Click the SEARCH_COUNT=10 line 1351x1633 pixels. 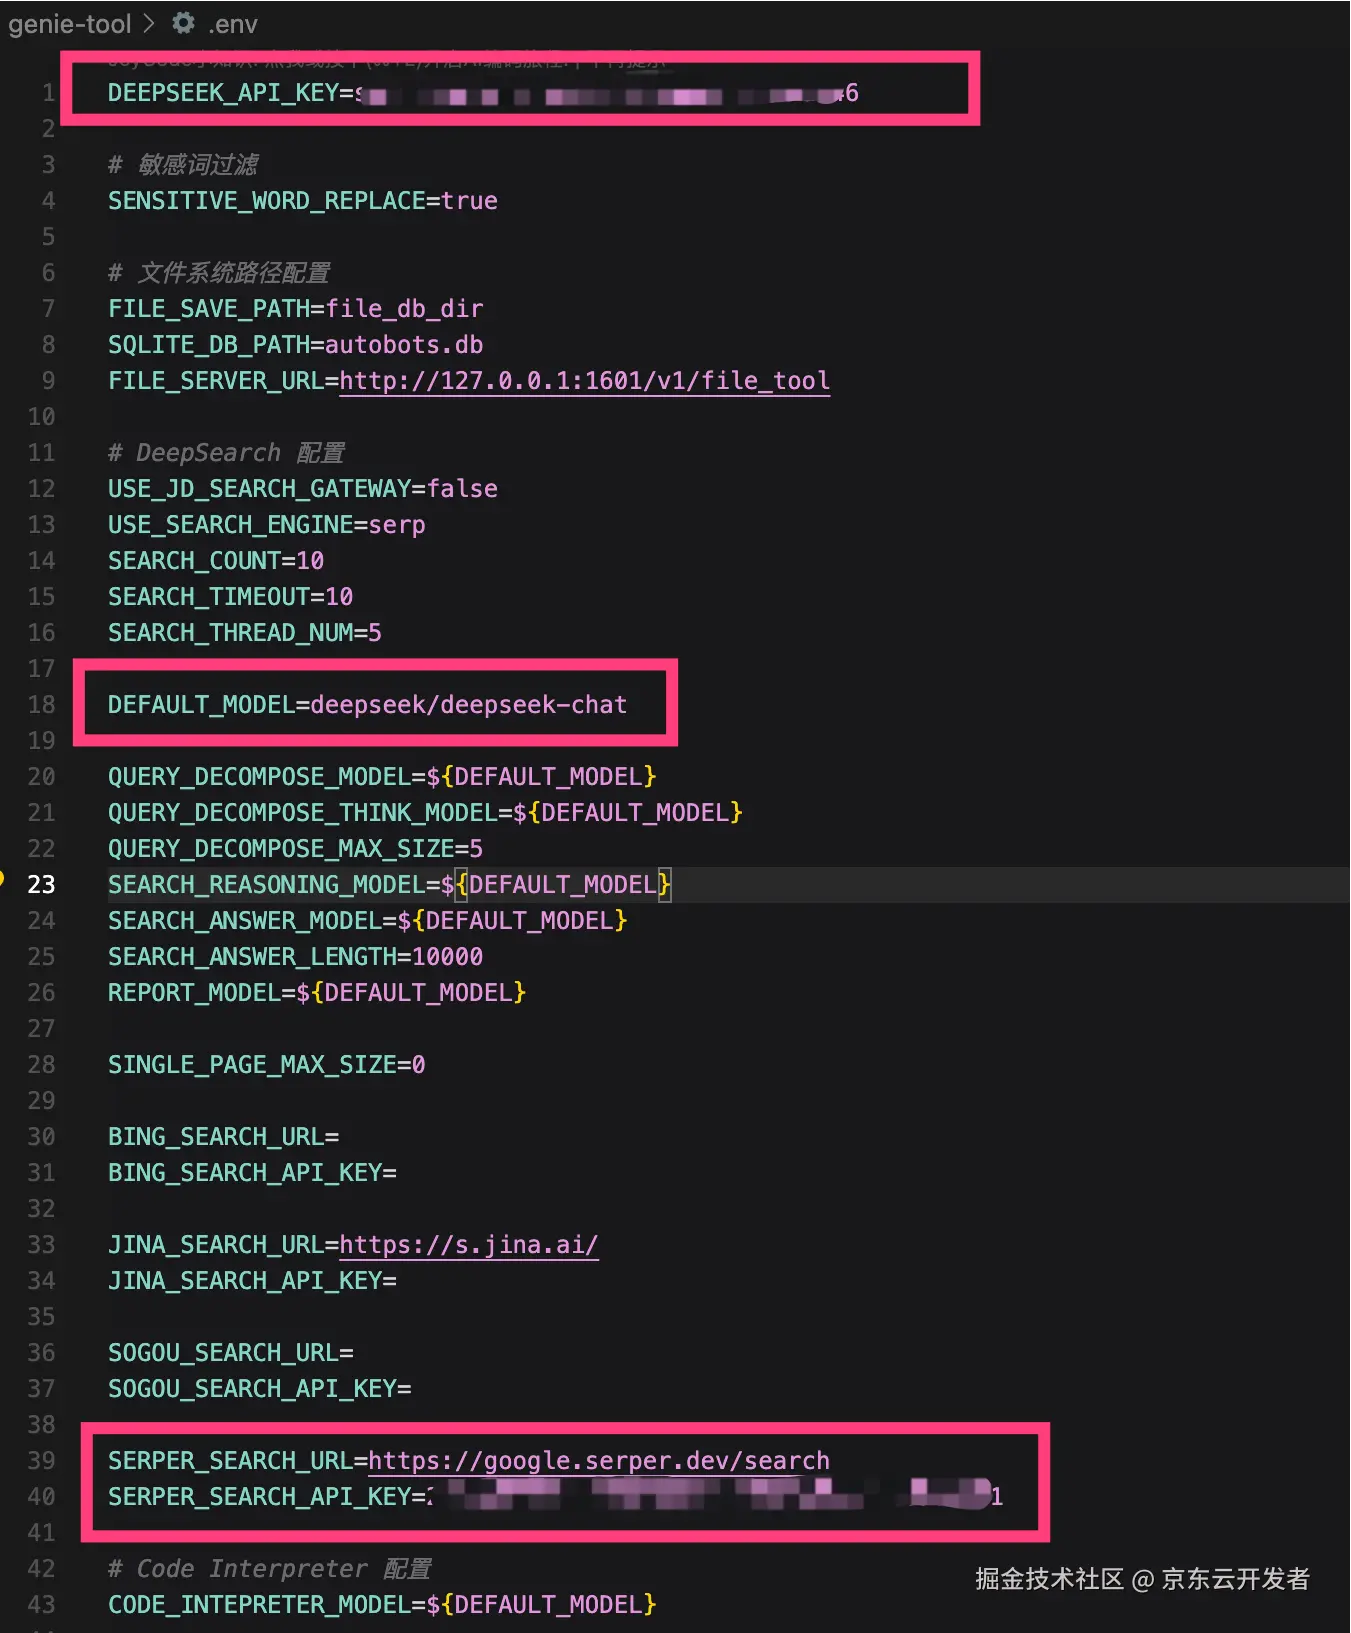[216, 561]
